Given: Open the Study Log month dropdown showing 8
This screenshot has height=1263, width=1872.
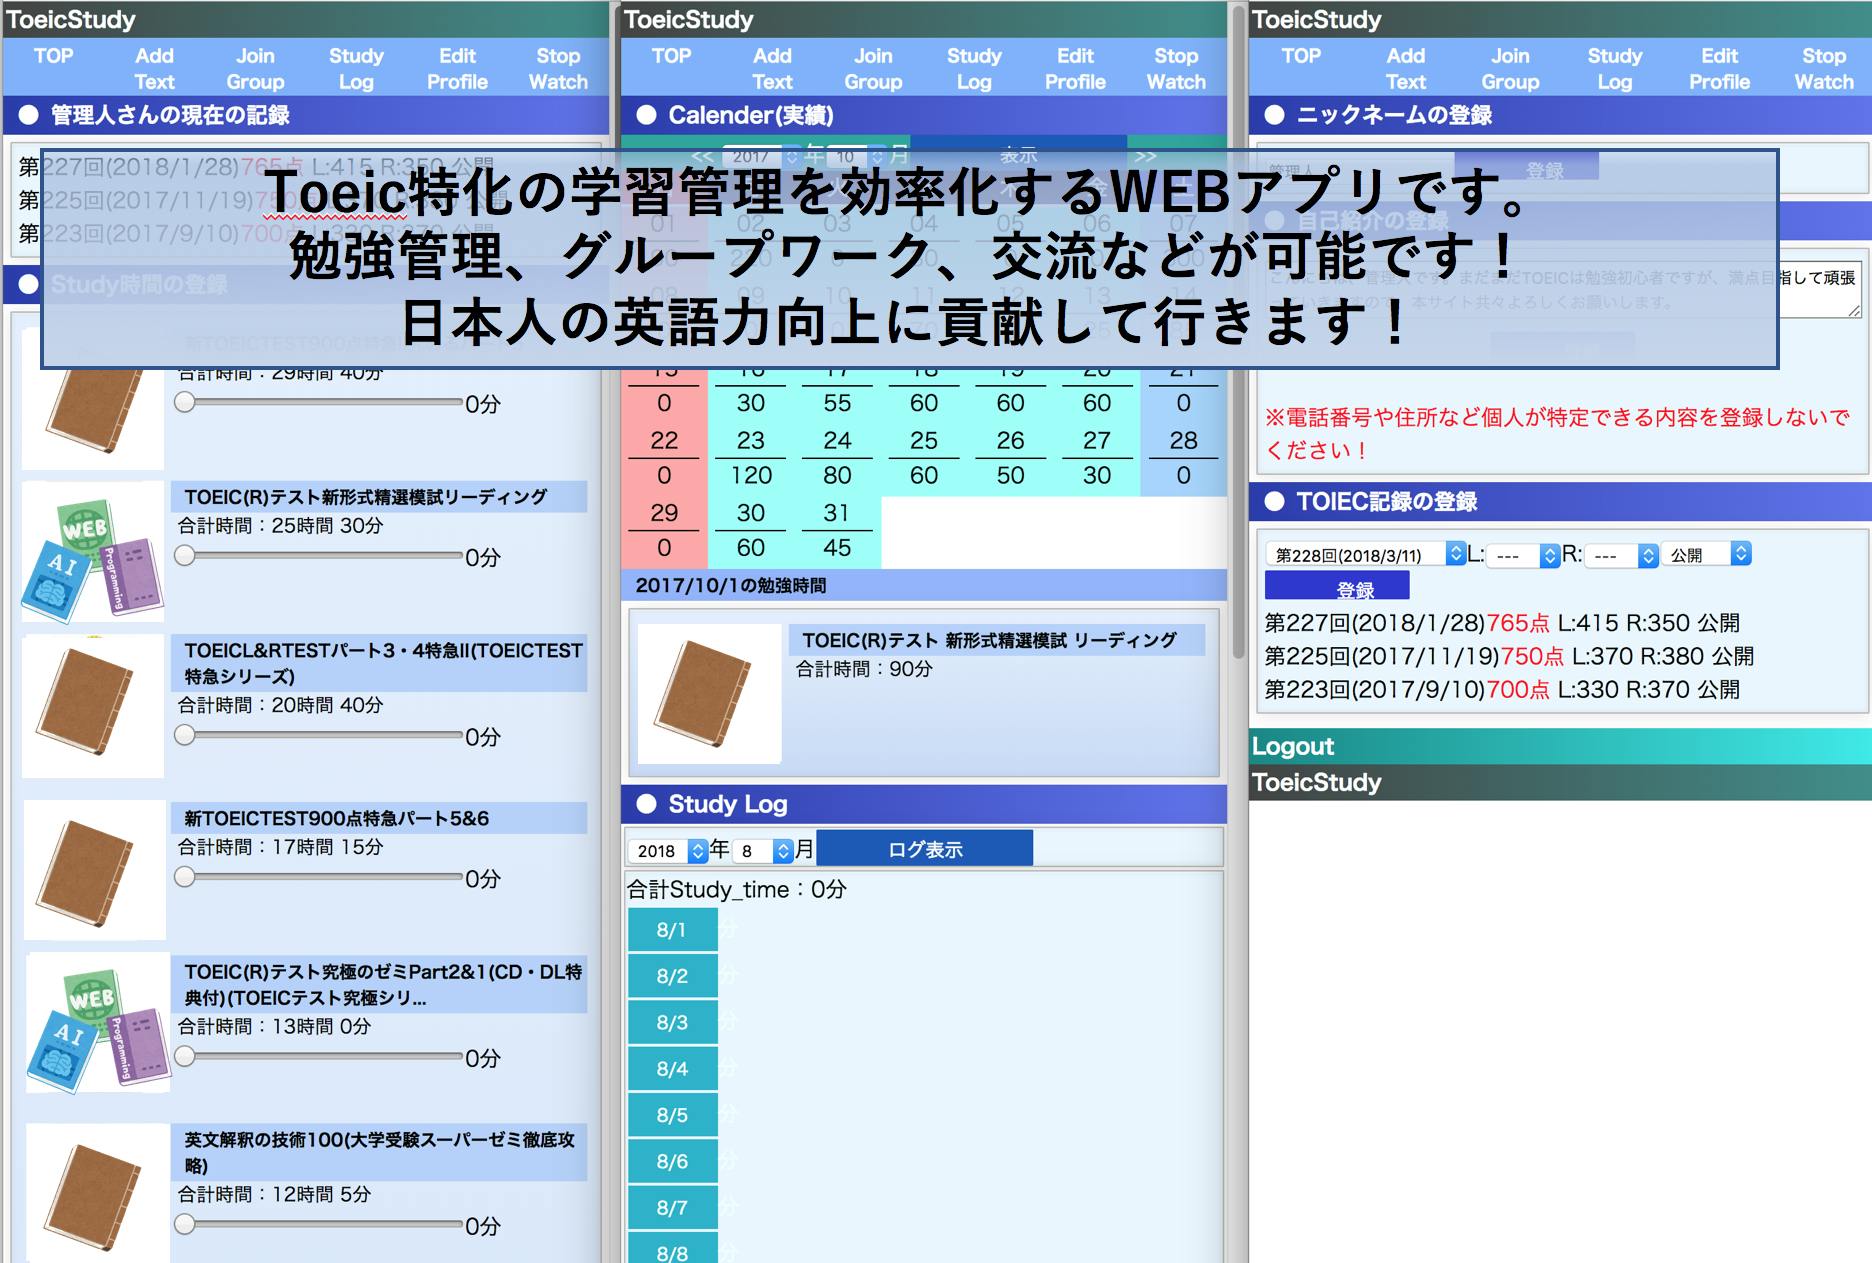Looking at the screenshot, I should click(x=763, y=851).
